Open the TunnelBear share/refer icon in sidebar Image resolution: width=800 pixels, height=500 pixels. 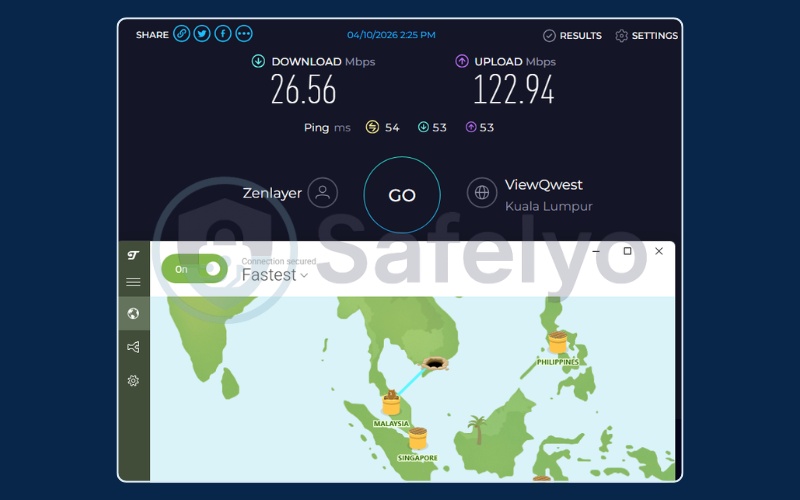(133, 347)
